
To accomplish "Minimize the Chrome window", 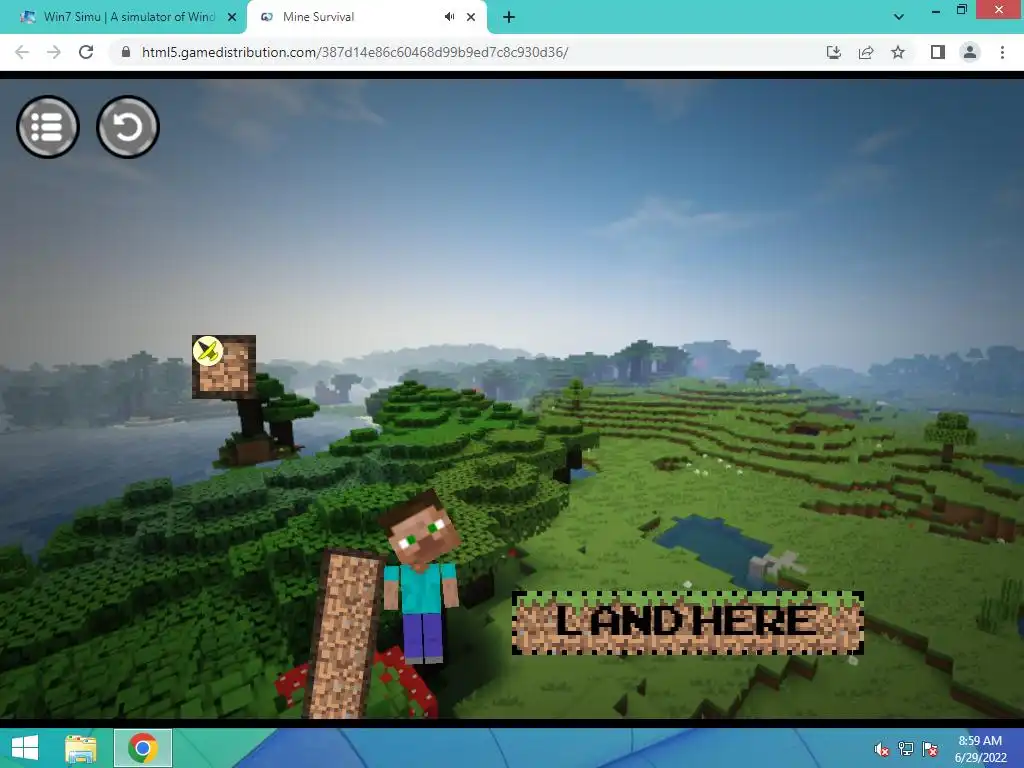I will tap(936, 10).
